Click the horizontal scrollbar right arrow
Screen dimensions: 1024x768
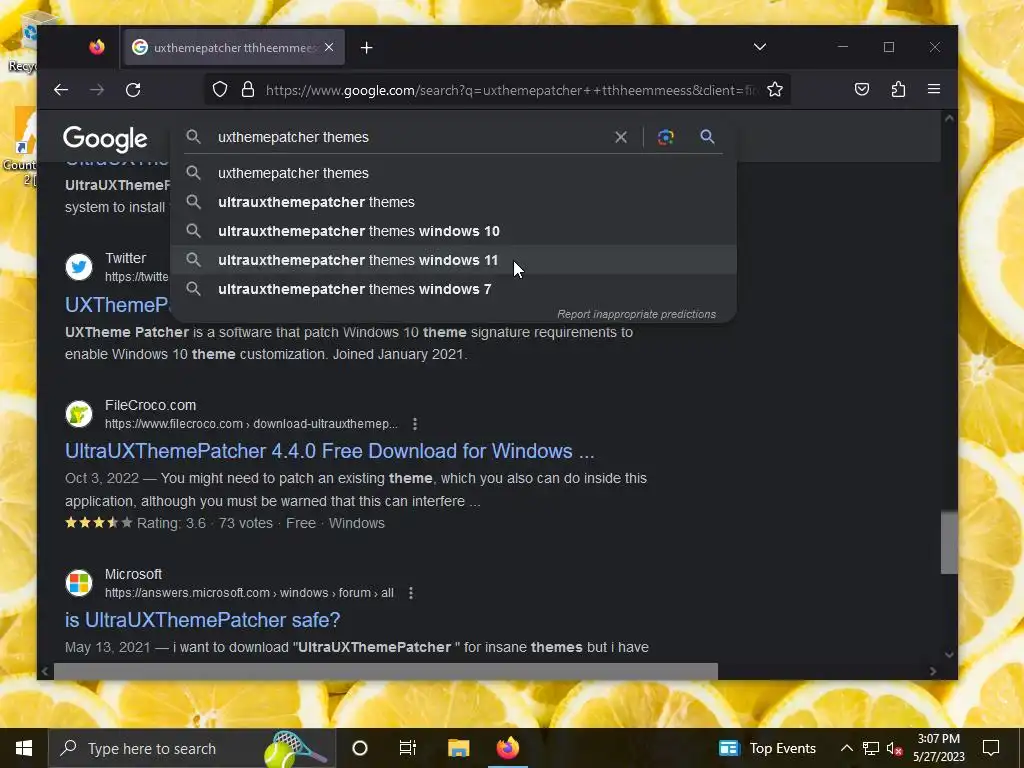(933, 671)
